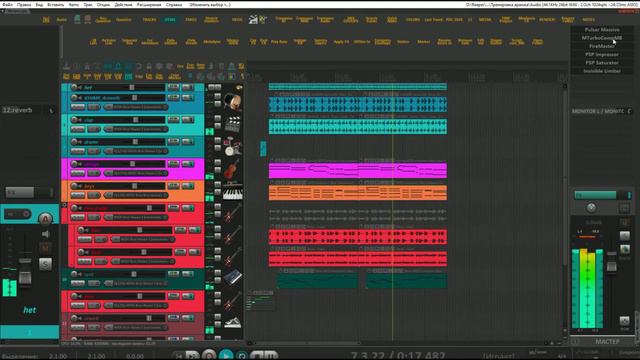
Task: Open the input selector on strings track
Action: 136,173
